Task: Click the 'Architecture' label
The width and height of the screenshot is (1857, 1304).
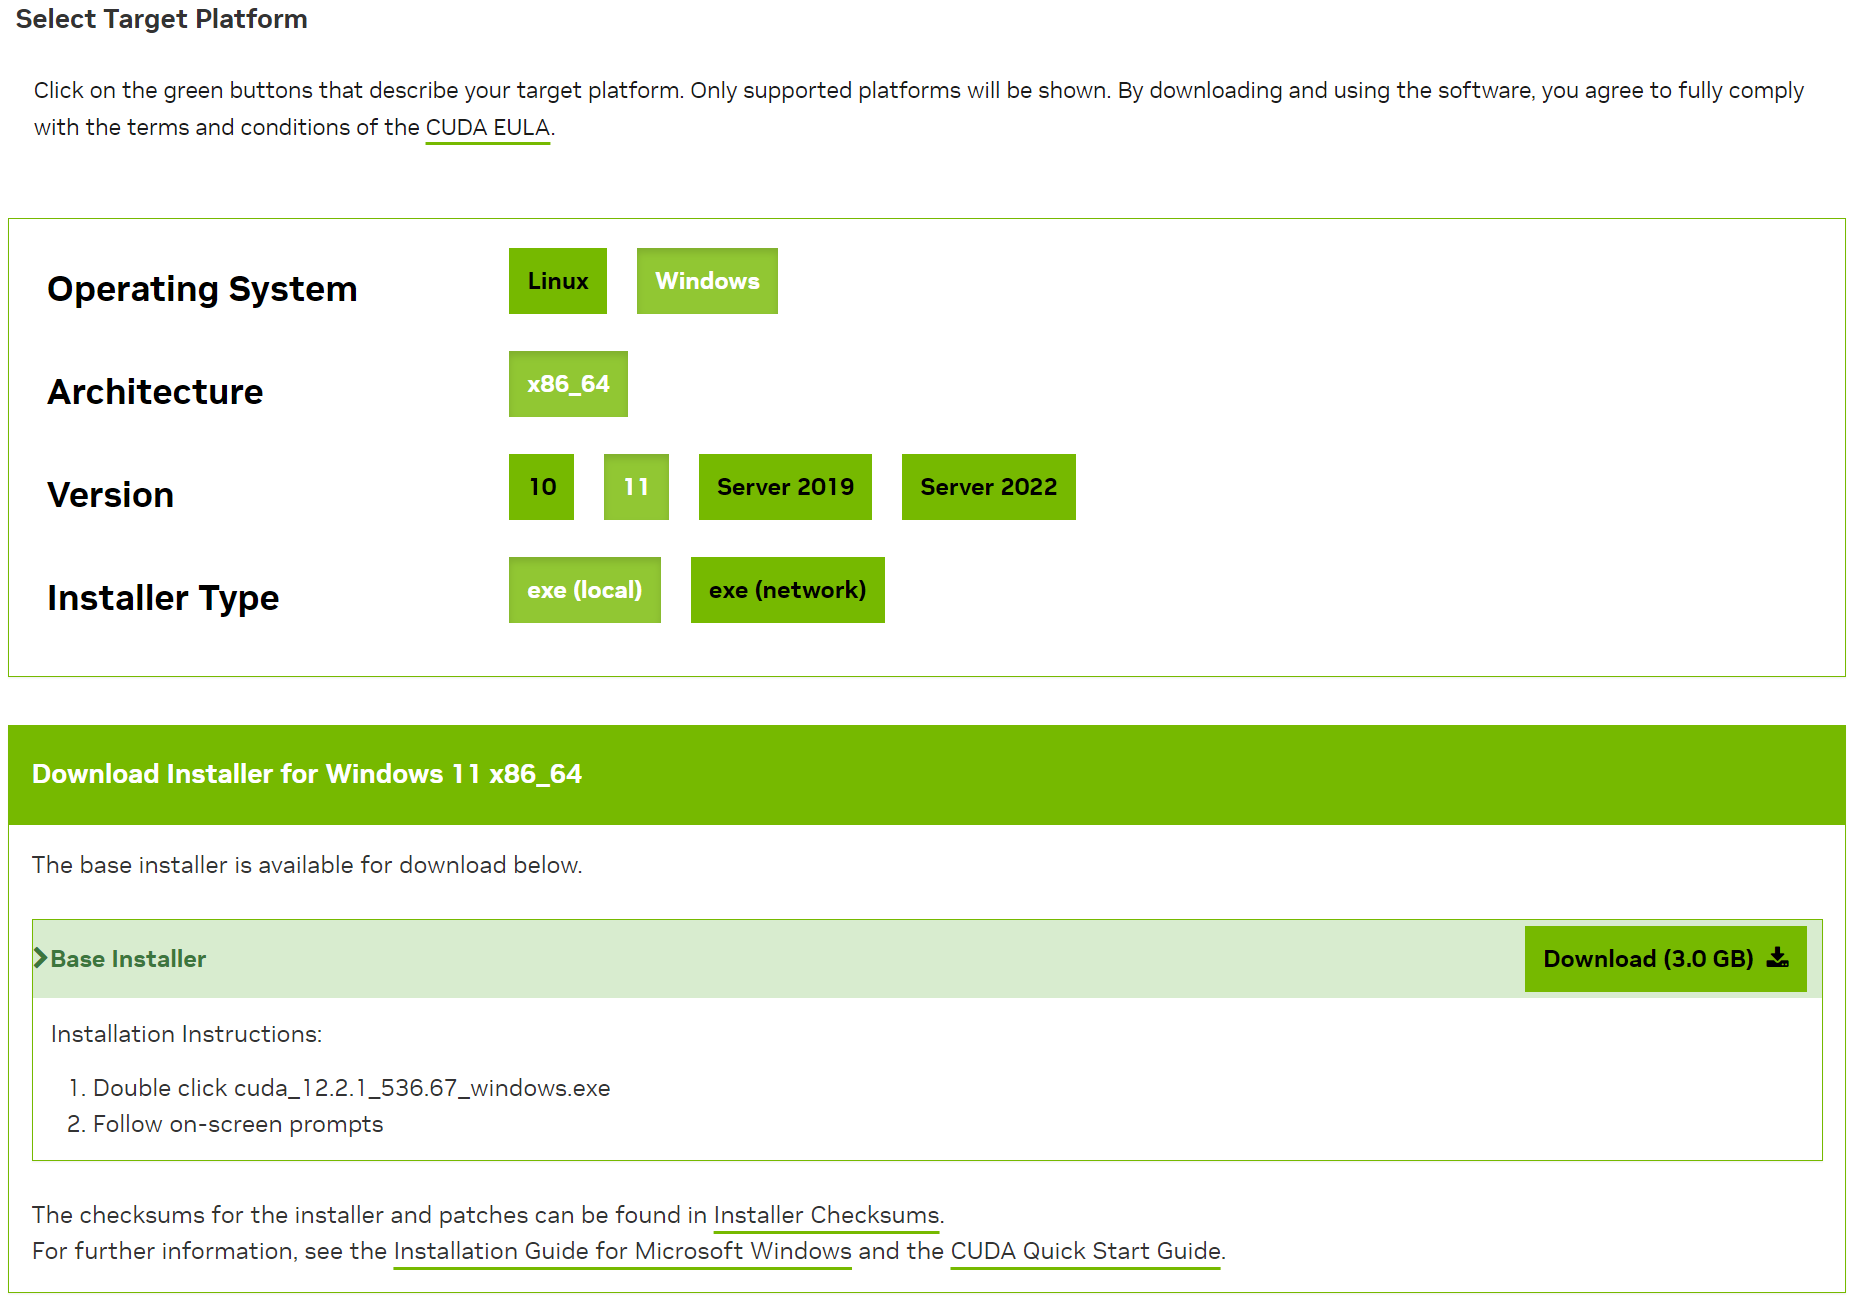Action: [155, 392]
